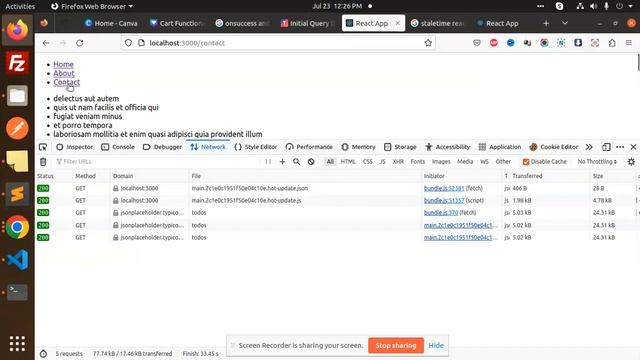The image size is (640, 360).
Task: Open the Files manager from the dock
Action: (x=17, y=96)
